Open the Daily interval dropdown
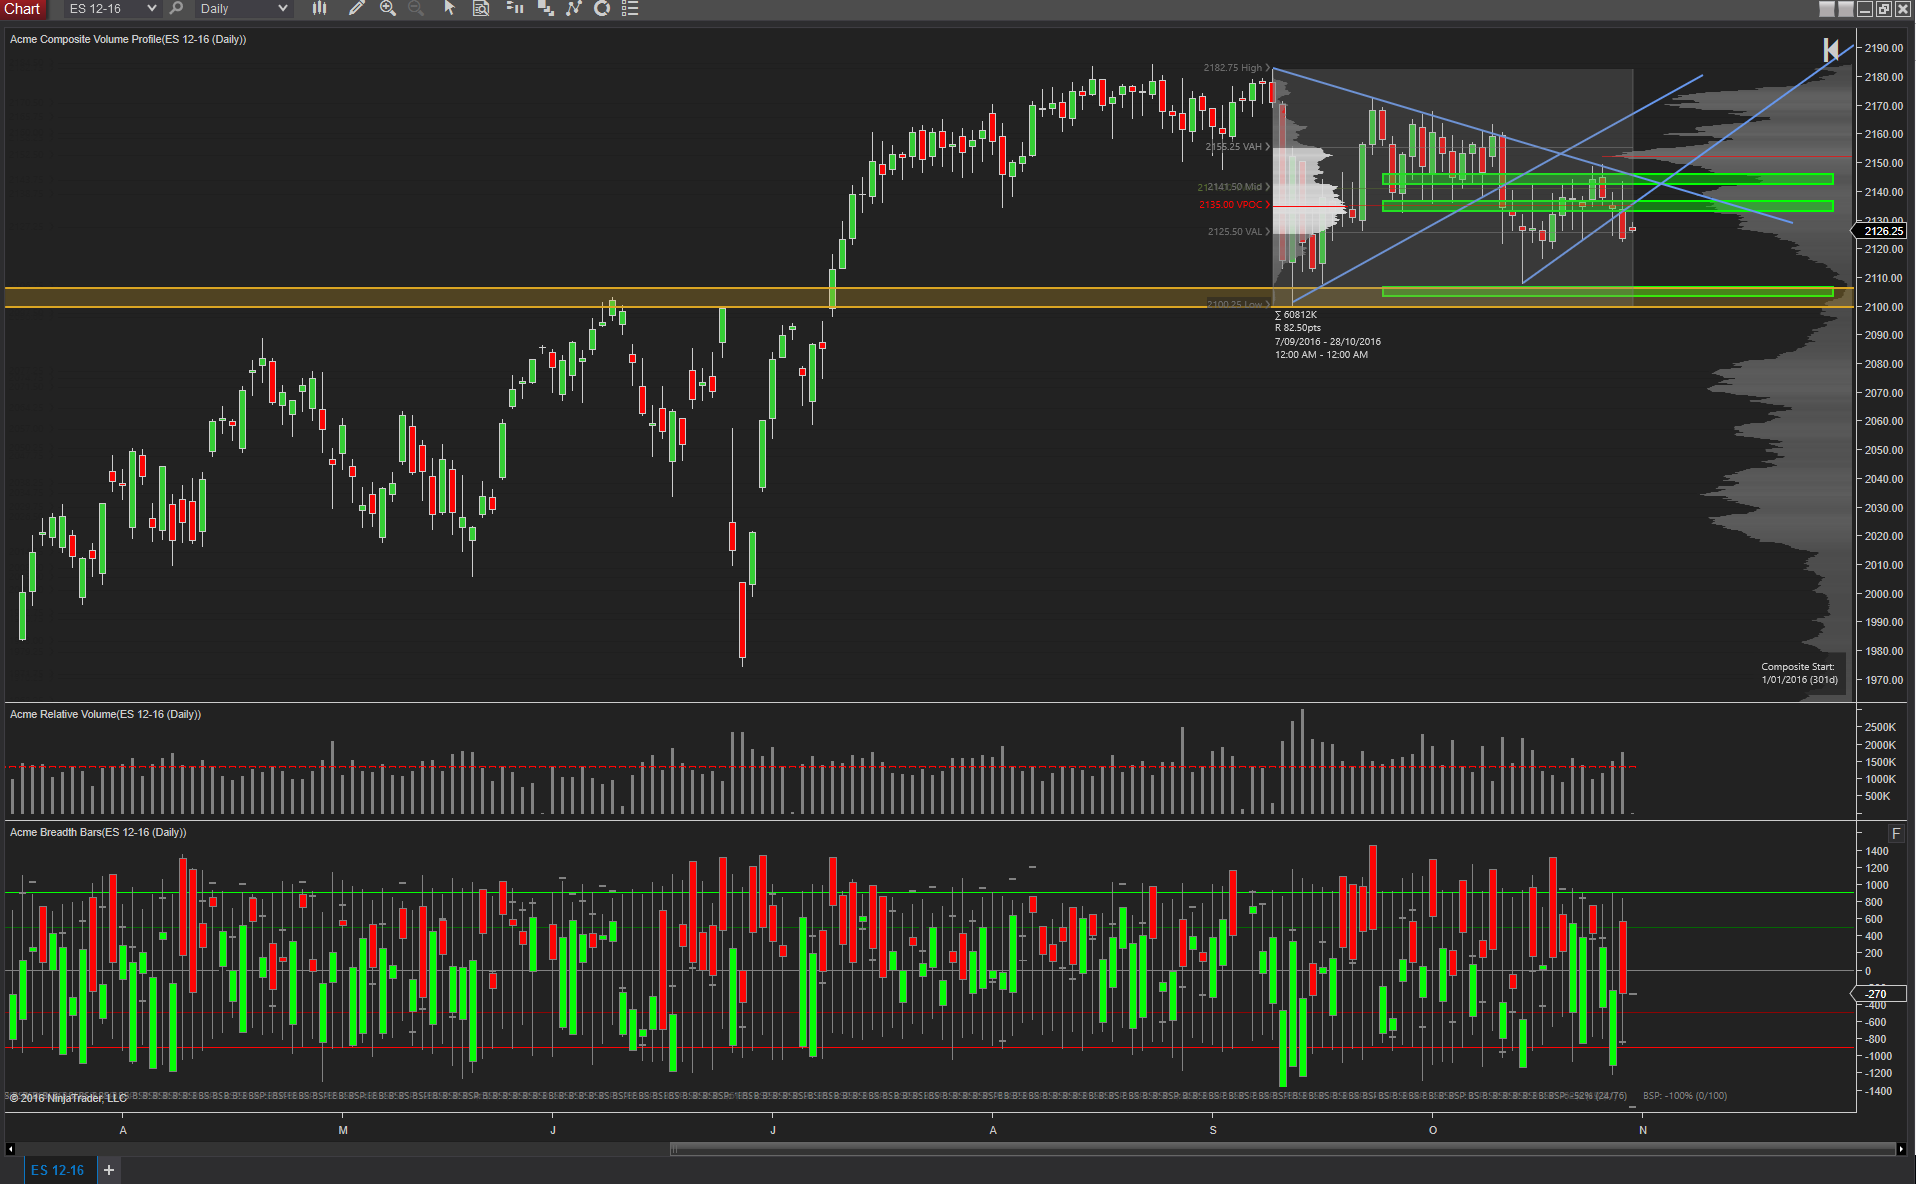Viewport: 1916px width, 1184px height. 243,8
